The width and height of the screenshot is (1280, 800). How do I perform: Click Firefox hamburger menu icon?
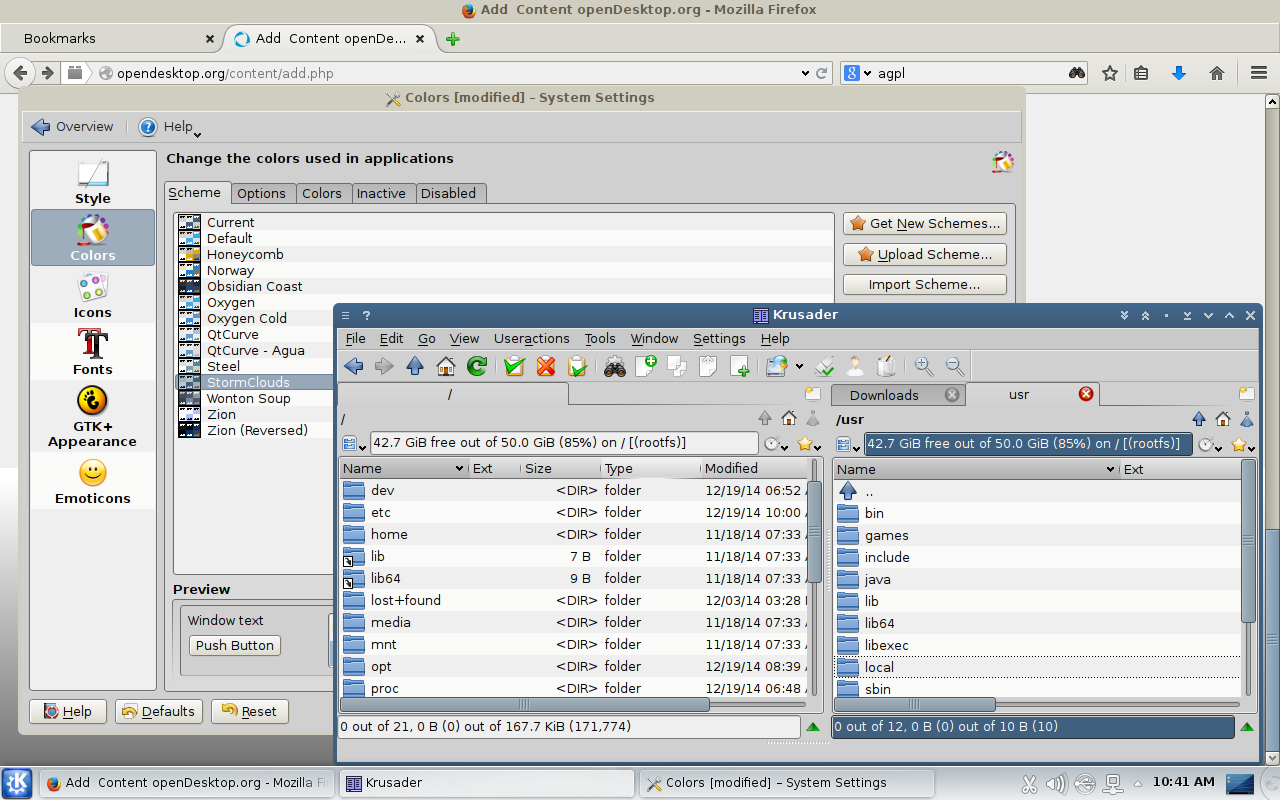tap(1259, 73)
